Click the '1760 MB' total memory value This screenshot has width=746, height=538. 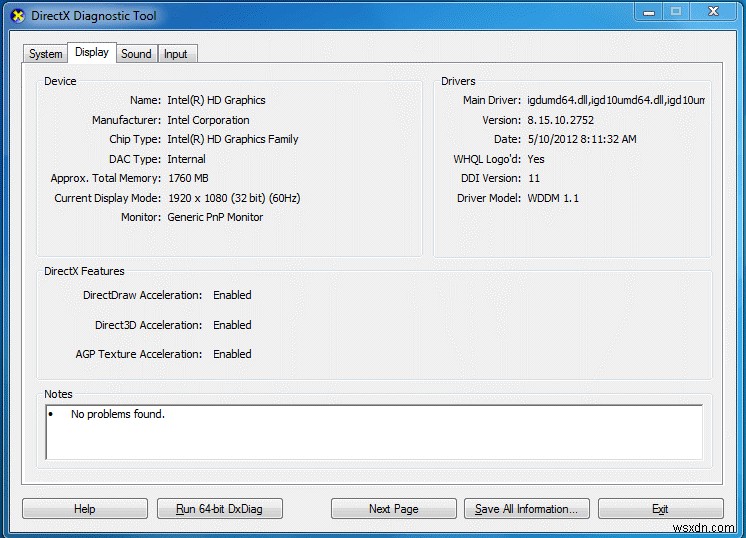pyautogui.click(x=188, y=178)
